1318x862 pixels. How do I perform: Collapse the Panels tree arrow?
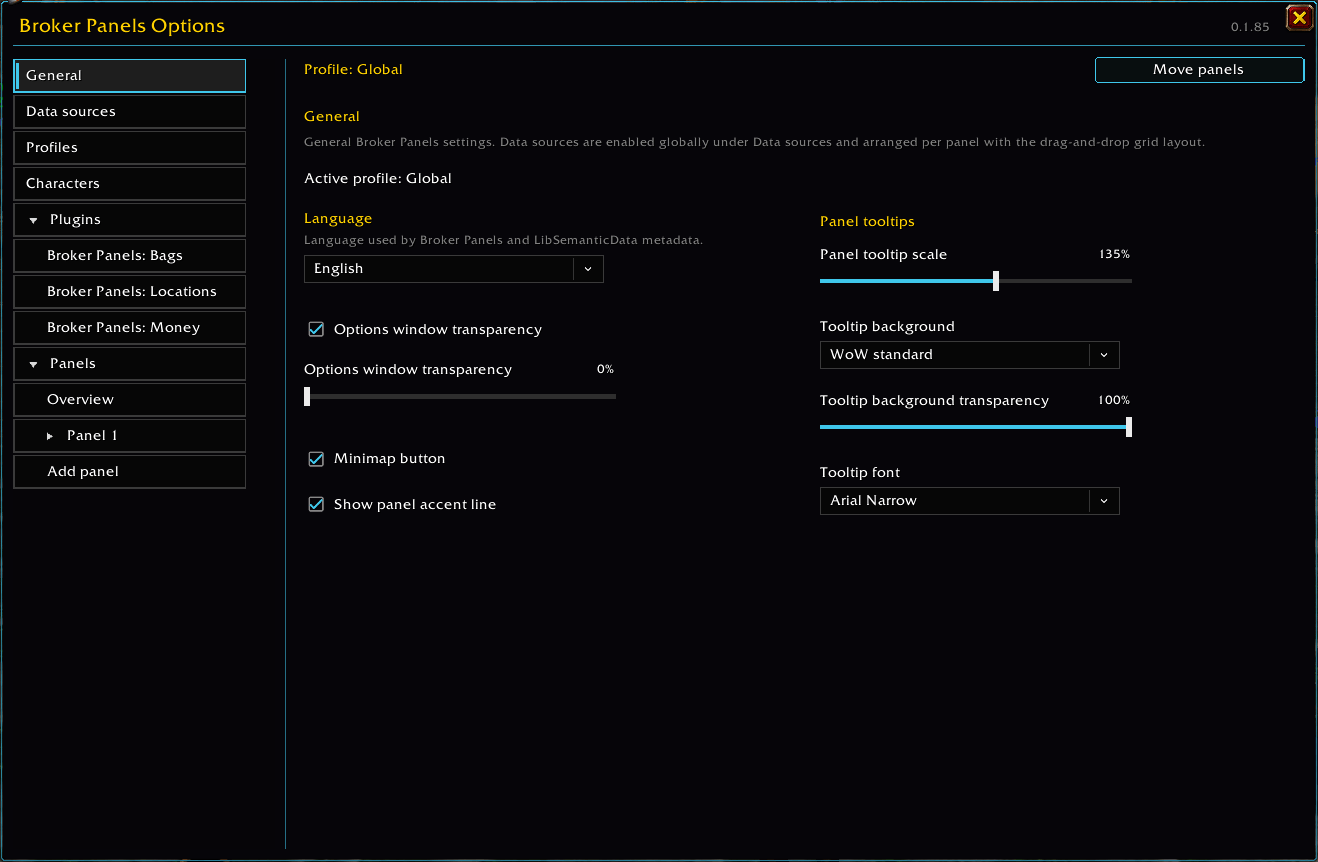(x=33, y=364)
